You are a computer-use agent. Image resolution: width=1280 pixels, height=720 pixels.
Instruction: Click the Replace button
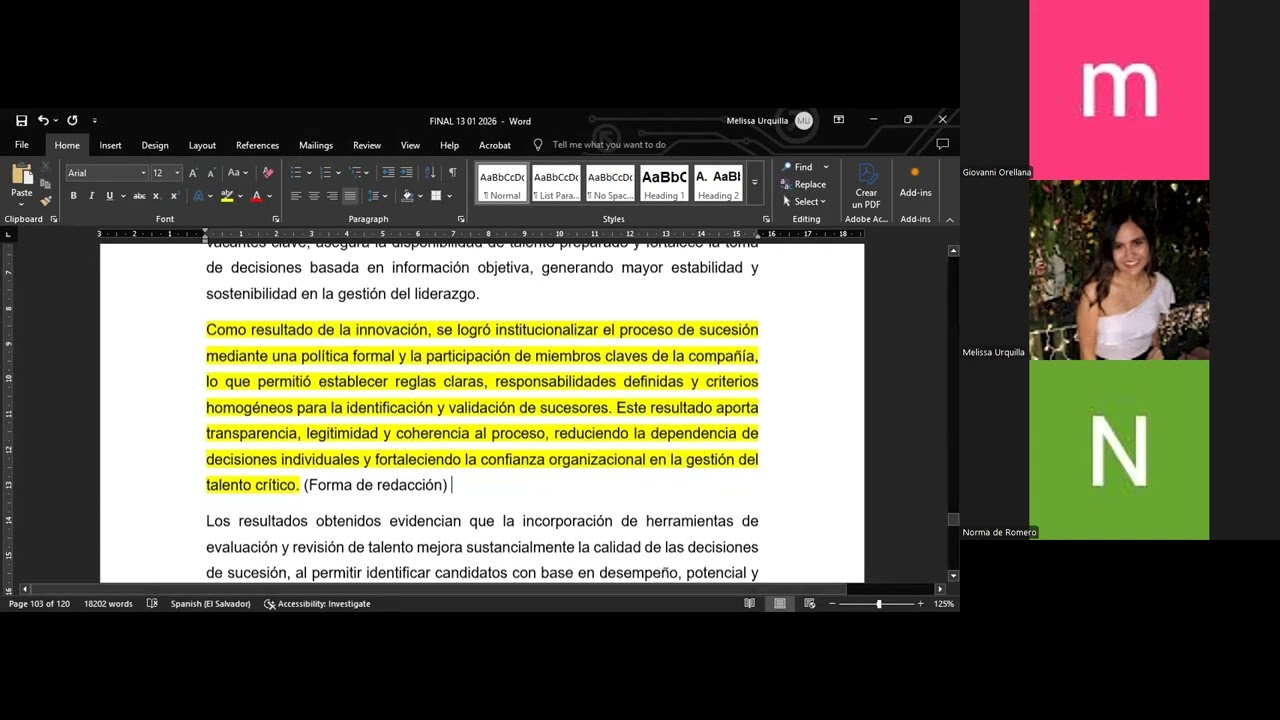(804, 184)
